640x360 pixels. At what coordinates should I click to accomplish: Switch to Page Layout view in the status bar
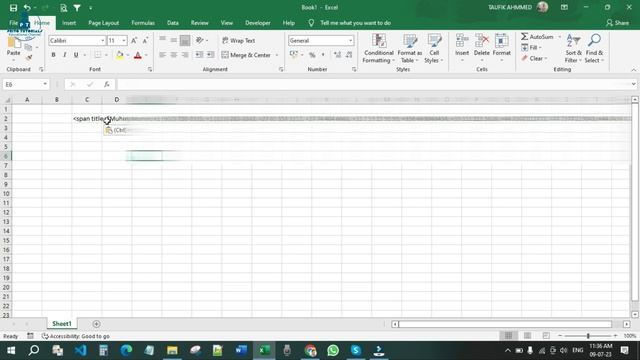tap(527, 336)
